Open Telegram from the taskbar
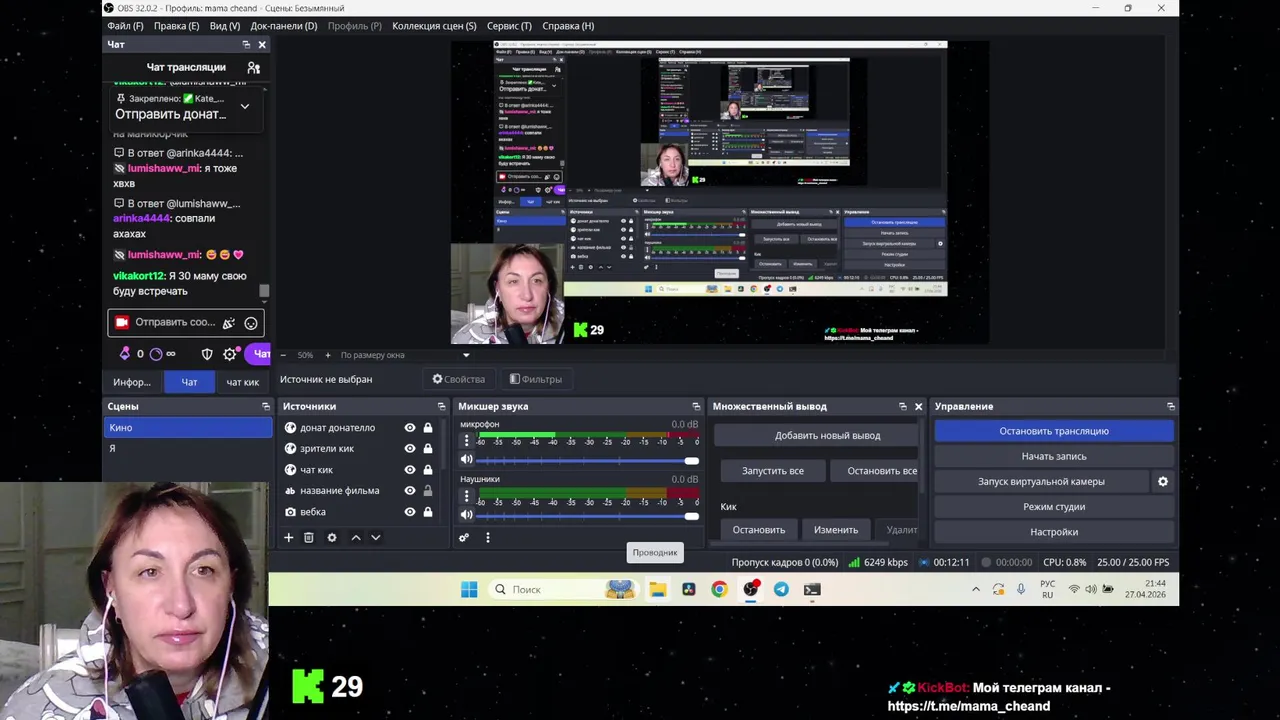The width and height of the screenshot is (1280, 720). tap(781, 589)
